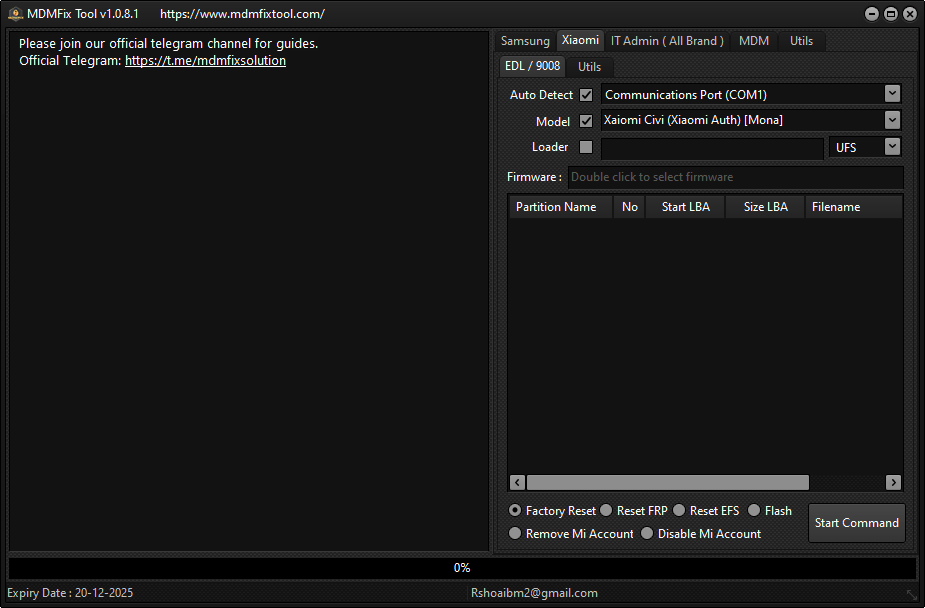Open the Xaiomi Civi model dropdown
The height and width of the screenshot is (608, 925).
click(x=891, y=120)
